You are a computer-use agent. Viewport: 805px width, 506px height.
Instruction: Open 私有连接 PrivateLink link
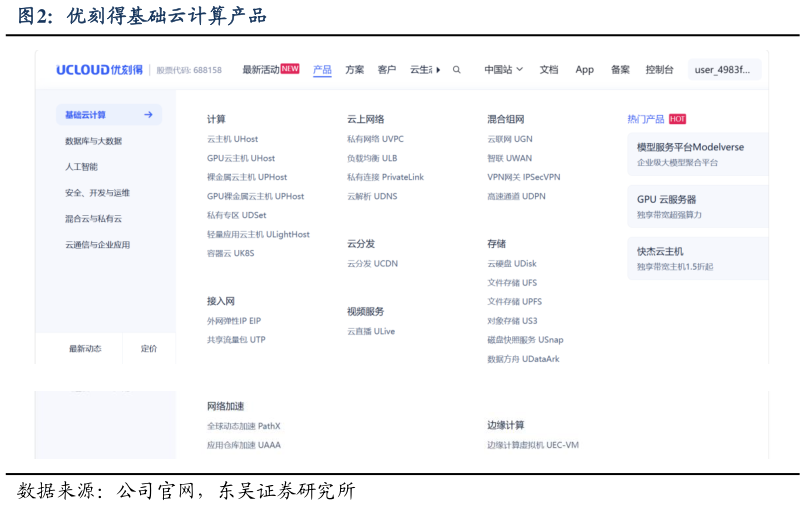(386, 177)
